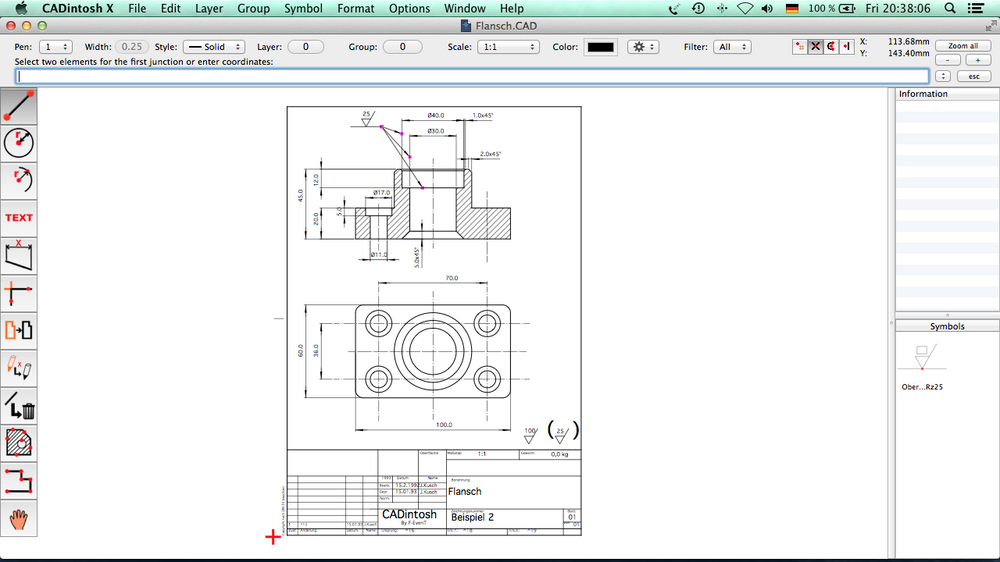Select the Hatch fill tool
Viewport: 1000px width, 562px height.
pyautogui.click(x=18, y=443)
